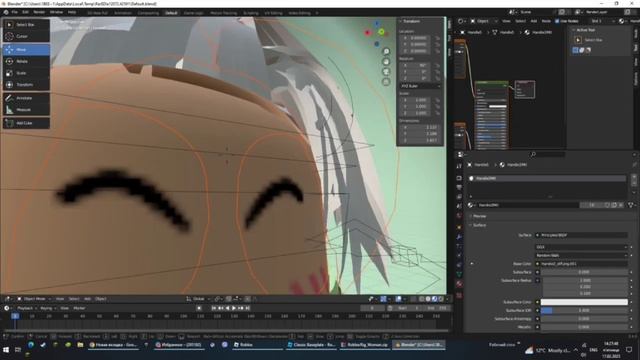Activate the Cursor tool

(x=27, y=36)
